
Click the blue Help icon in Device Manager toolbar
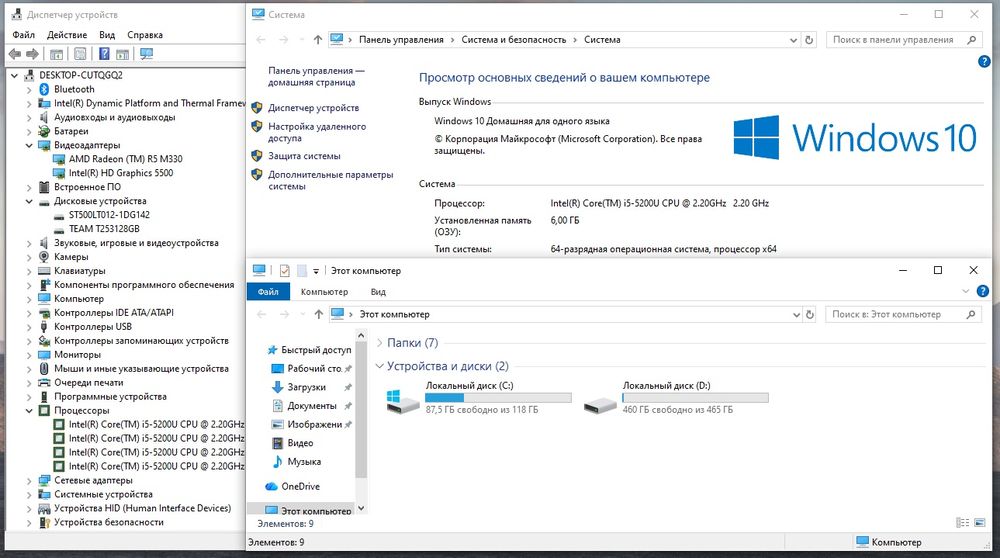click(104, 54)
